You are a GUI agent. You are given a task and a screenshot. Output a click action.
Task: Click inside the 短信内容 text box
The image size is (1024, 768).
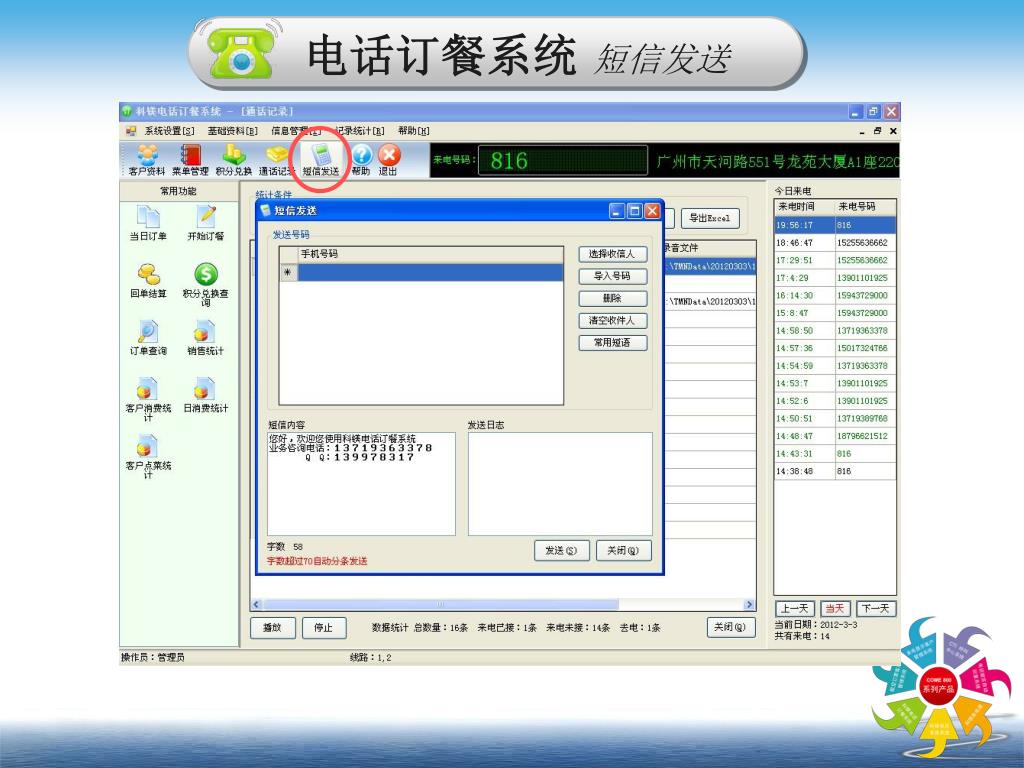point(361,483)
